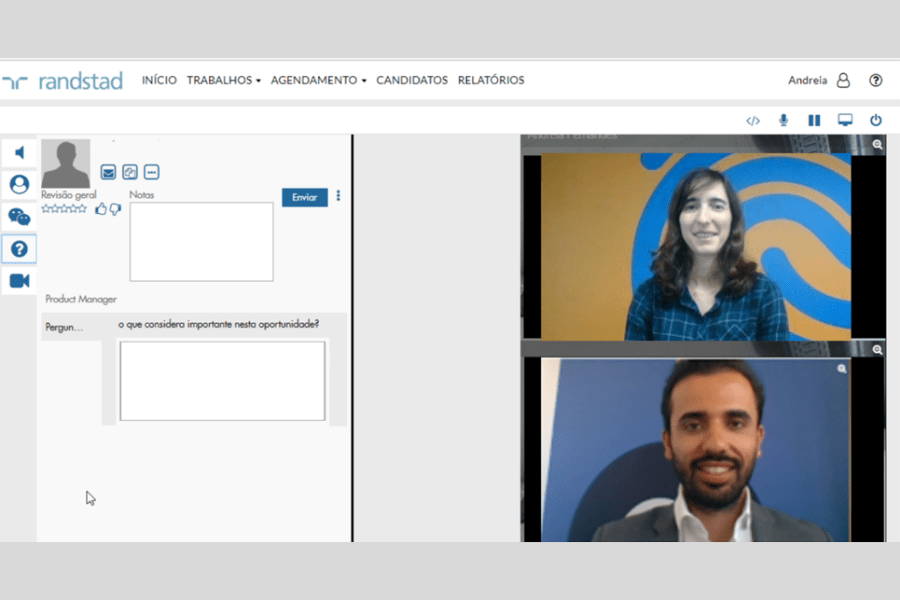Image resolution: width=900 pixels, height=600 pixels.
Task: Expand the TRABALHOS dropdown menu
Action: click(223, 81)
